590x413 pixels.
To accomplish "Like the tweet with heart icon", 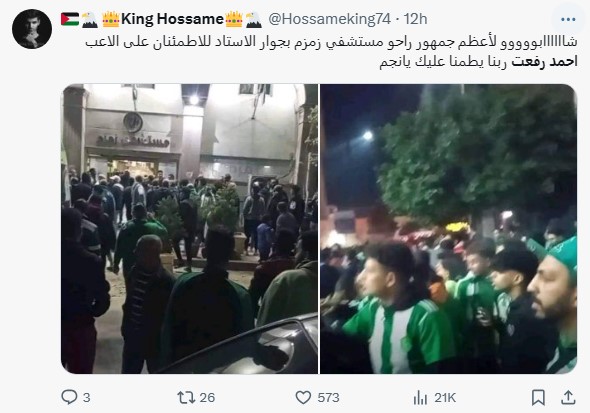I will point(303,397).
